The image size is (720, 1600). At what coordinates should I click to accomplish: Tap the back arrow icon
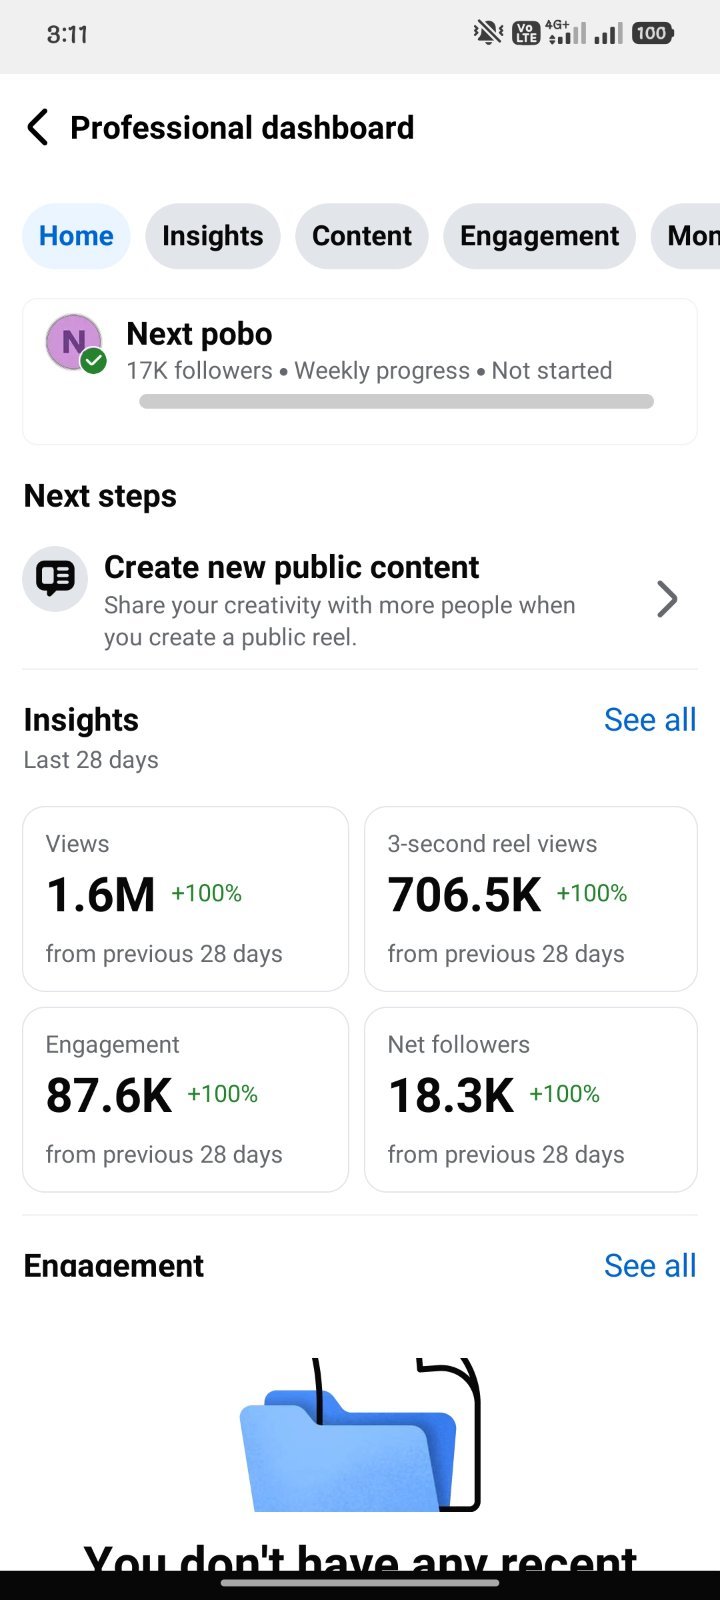[x=37, y=128]
